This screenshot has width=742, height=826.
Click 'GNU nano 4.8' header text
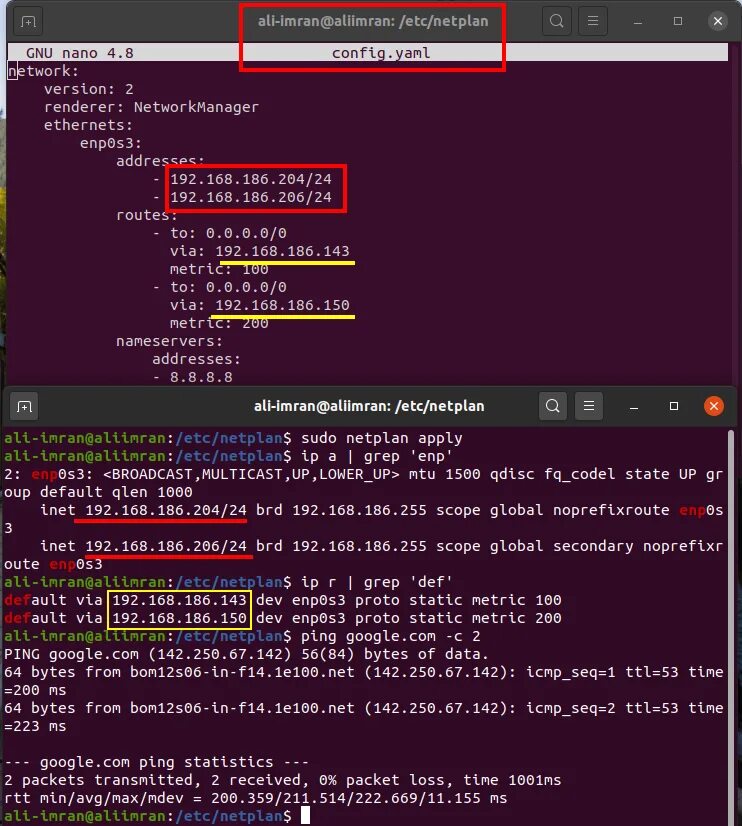(x=80, y=53)
